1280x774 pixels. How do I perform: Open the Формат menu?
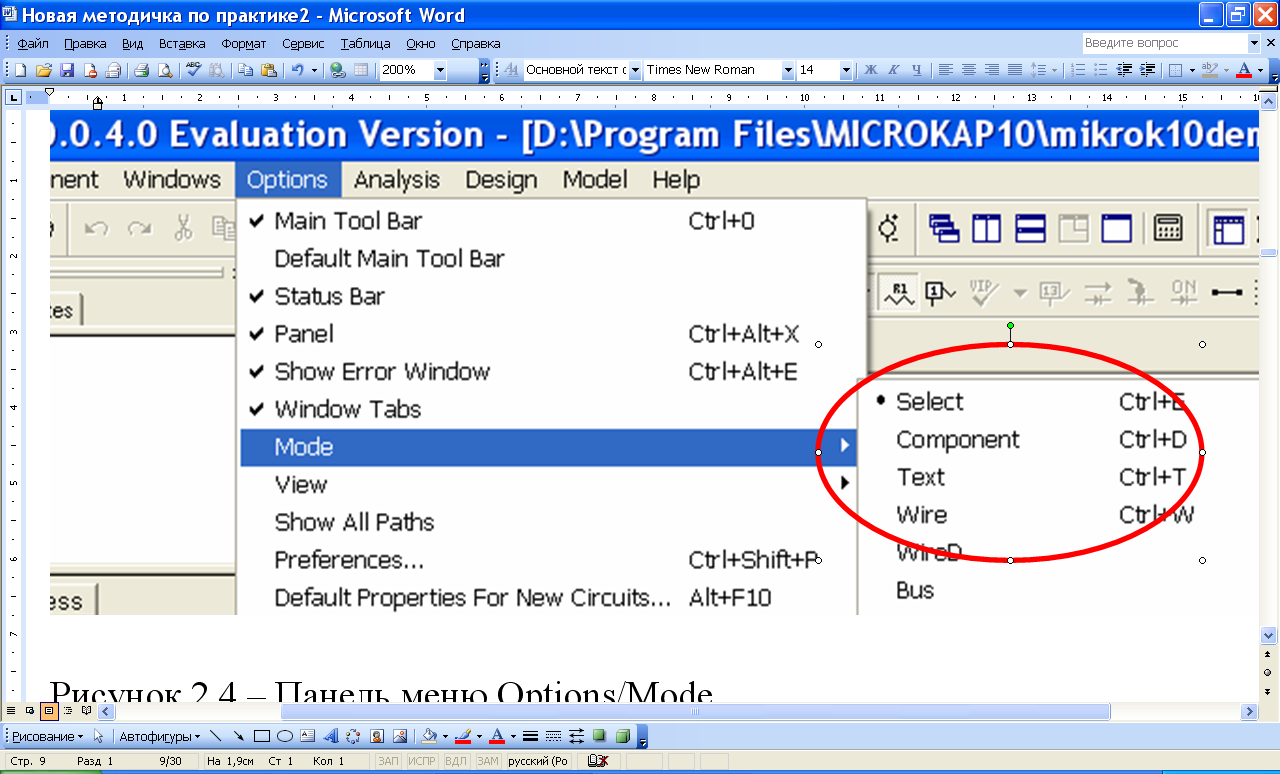click(244, 44)
